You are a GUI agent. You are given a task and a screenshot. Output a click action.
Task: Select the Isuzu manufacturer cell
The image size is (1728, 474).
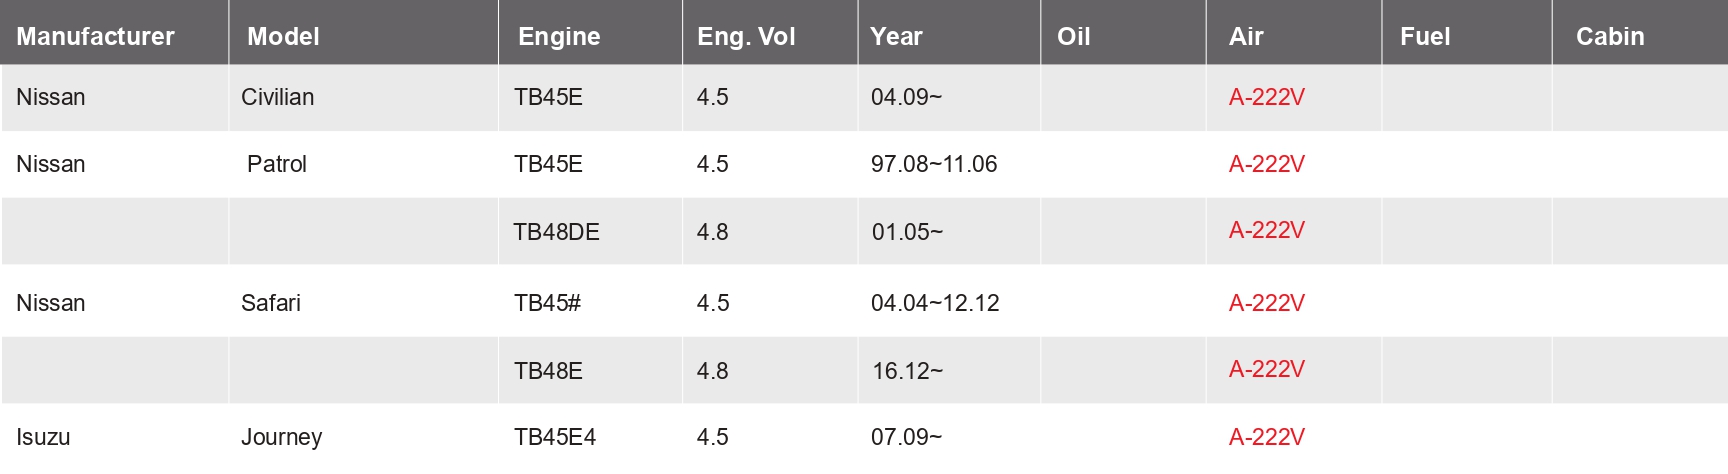pos(43,437)
